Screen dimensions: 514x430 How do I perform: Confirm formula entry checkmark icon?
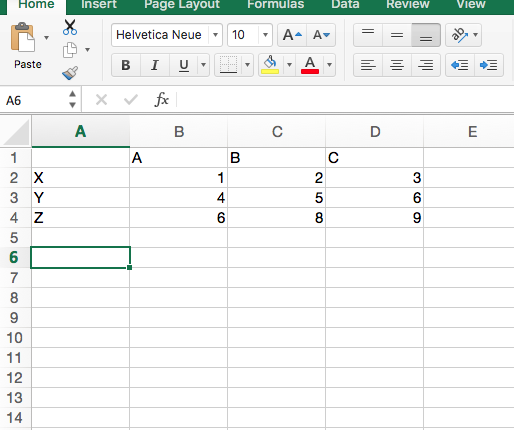131,100
